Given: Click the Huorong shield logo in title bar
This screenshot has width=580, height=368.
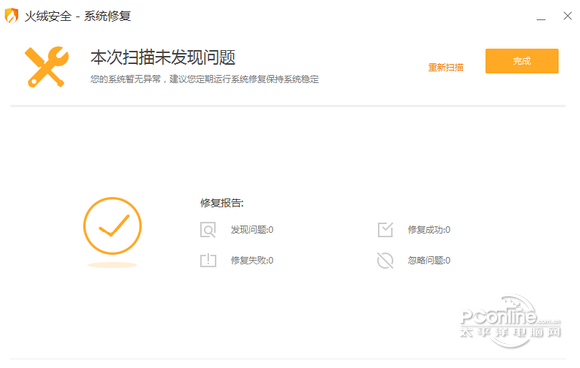Looking at the screenshot, I should 11,16.
